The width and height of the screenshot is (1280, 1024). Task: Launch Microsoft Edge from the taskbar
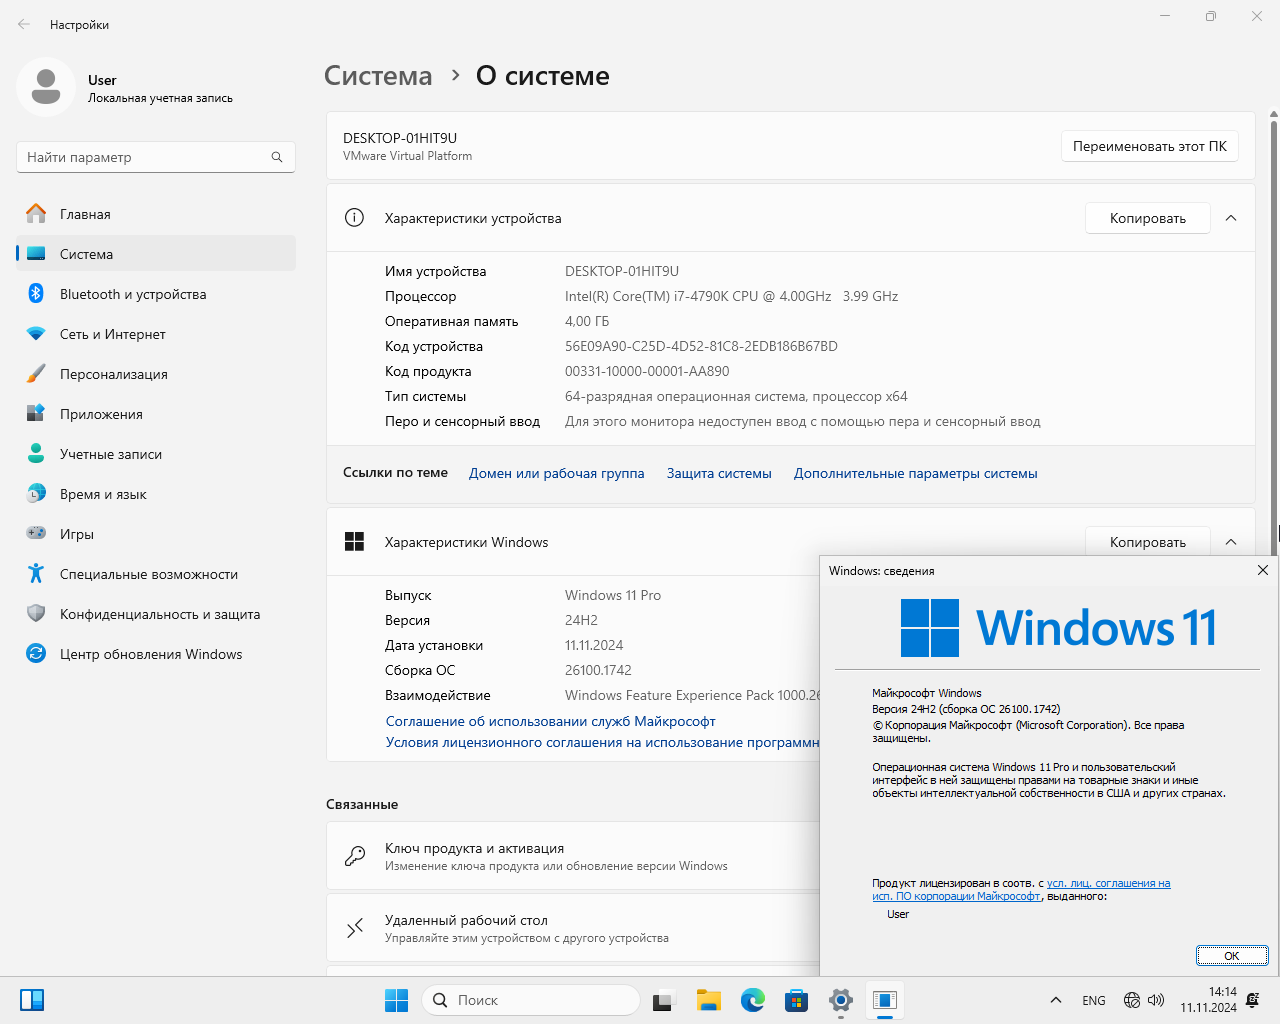coord(753,1000)
